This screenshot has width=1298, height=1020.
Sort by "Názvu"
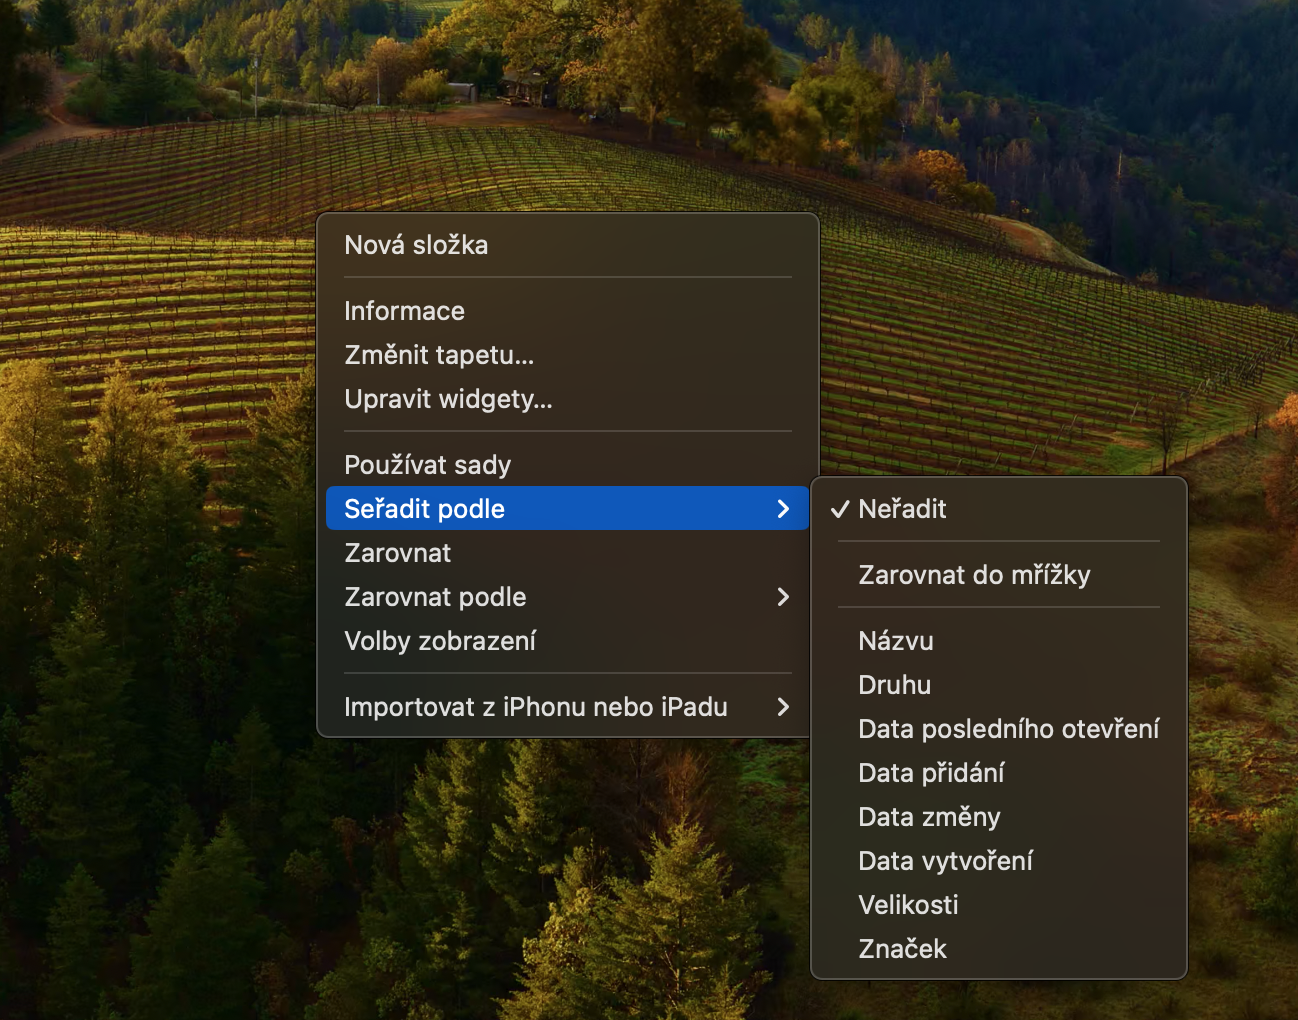(x=896, y=641)
